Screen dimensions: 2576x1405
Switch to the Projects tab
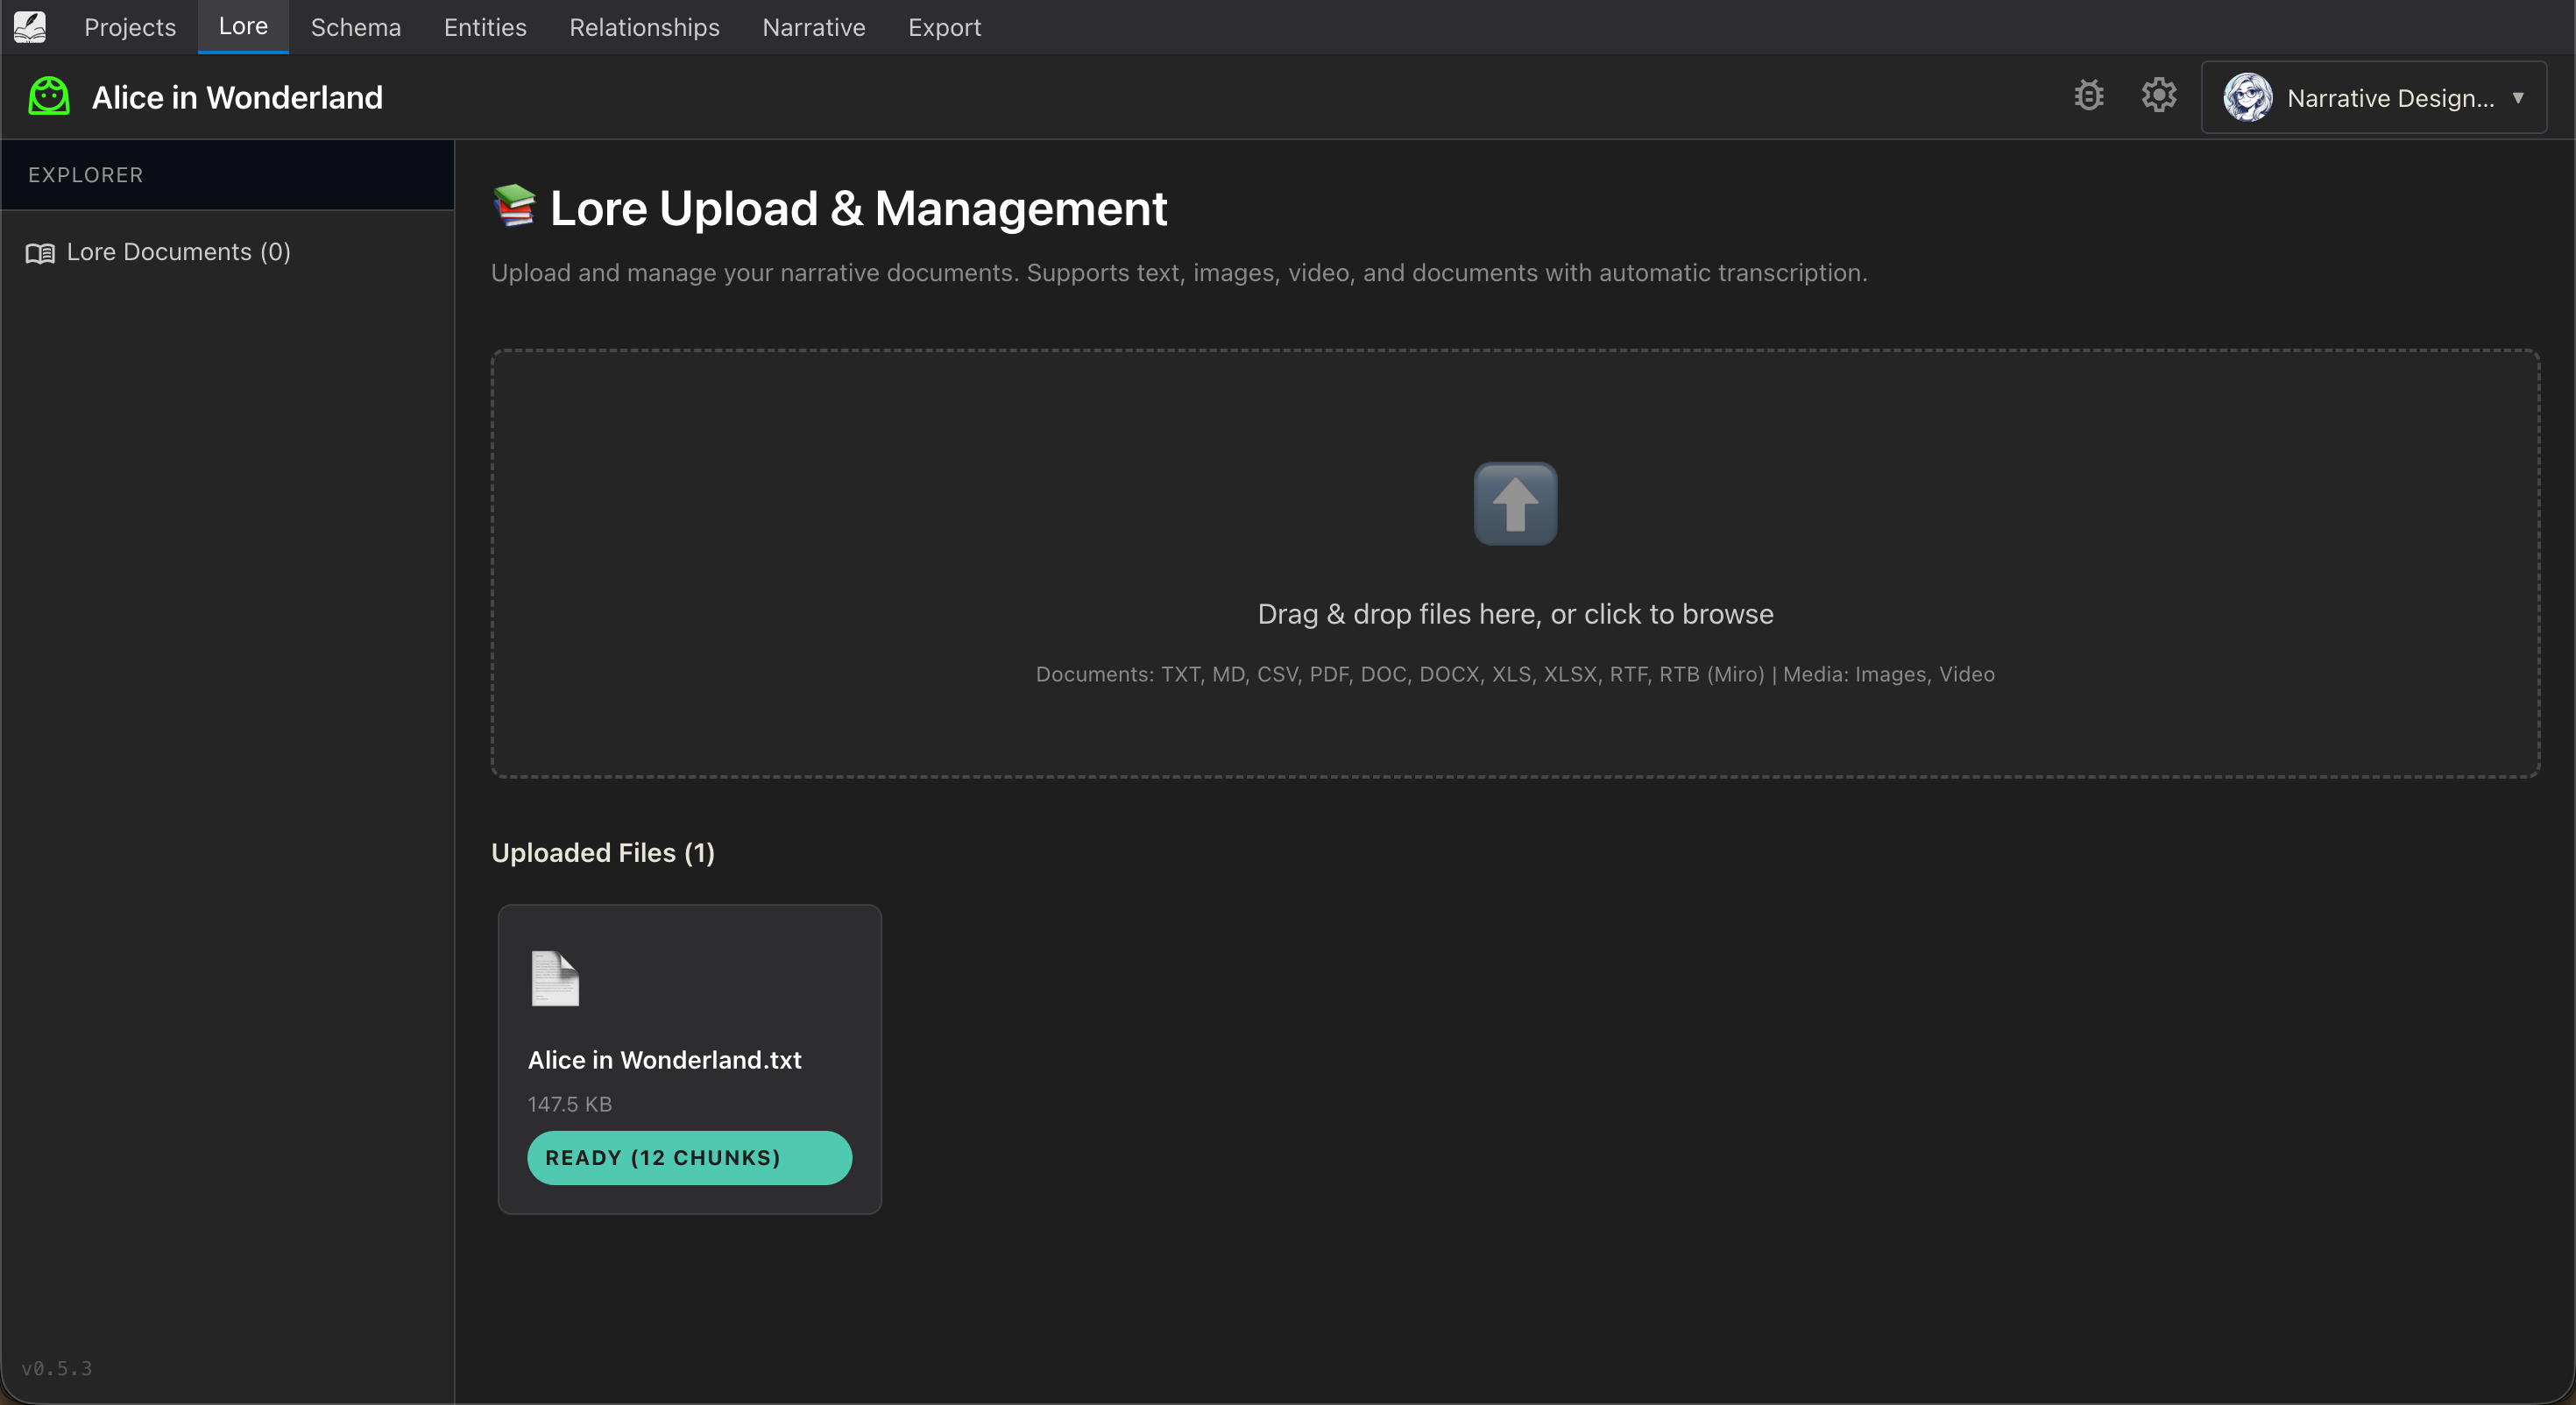click(x=130, y=27)
